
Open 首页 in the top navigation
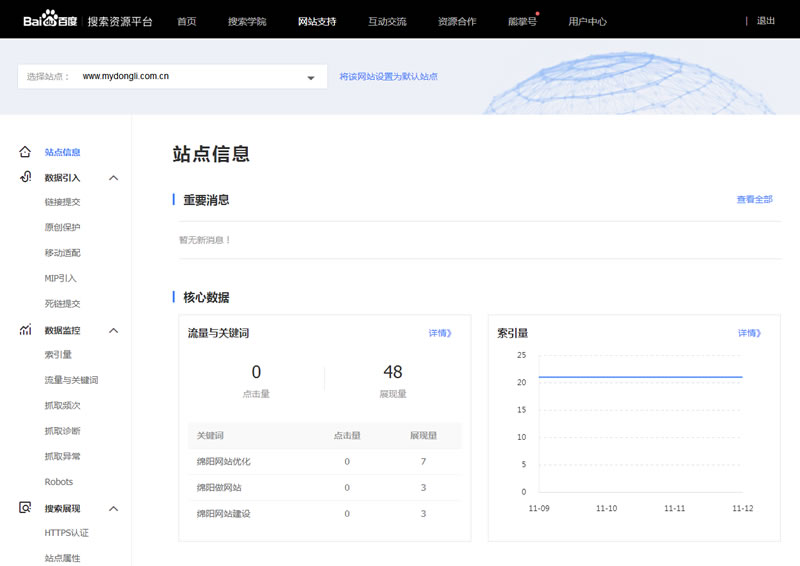186,21
